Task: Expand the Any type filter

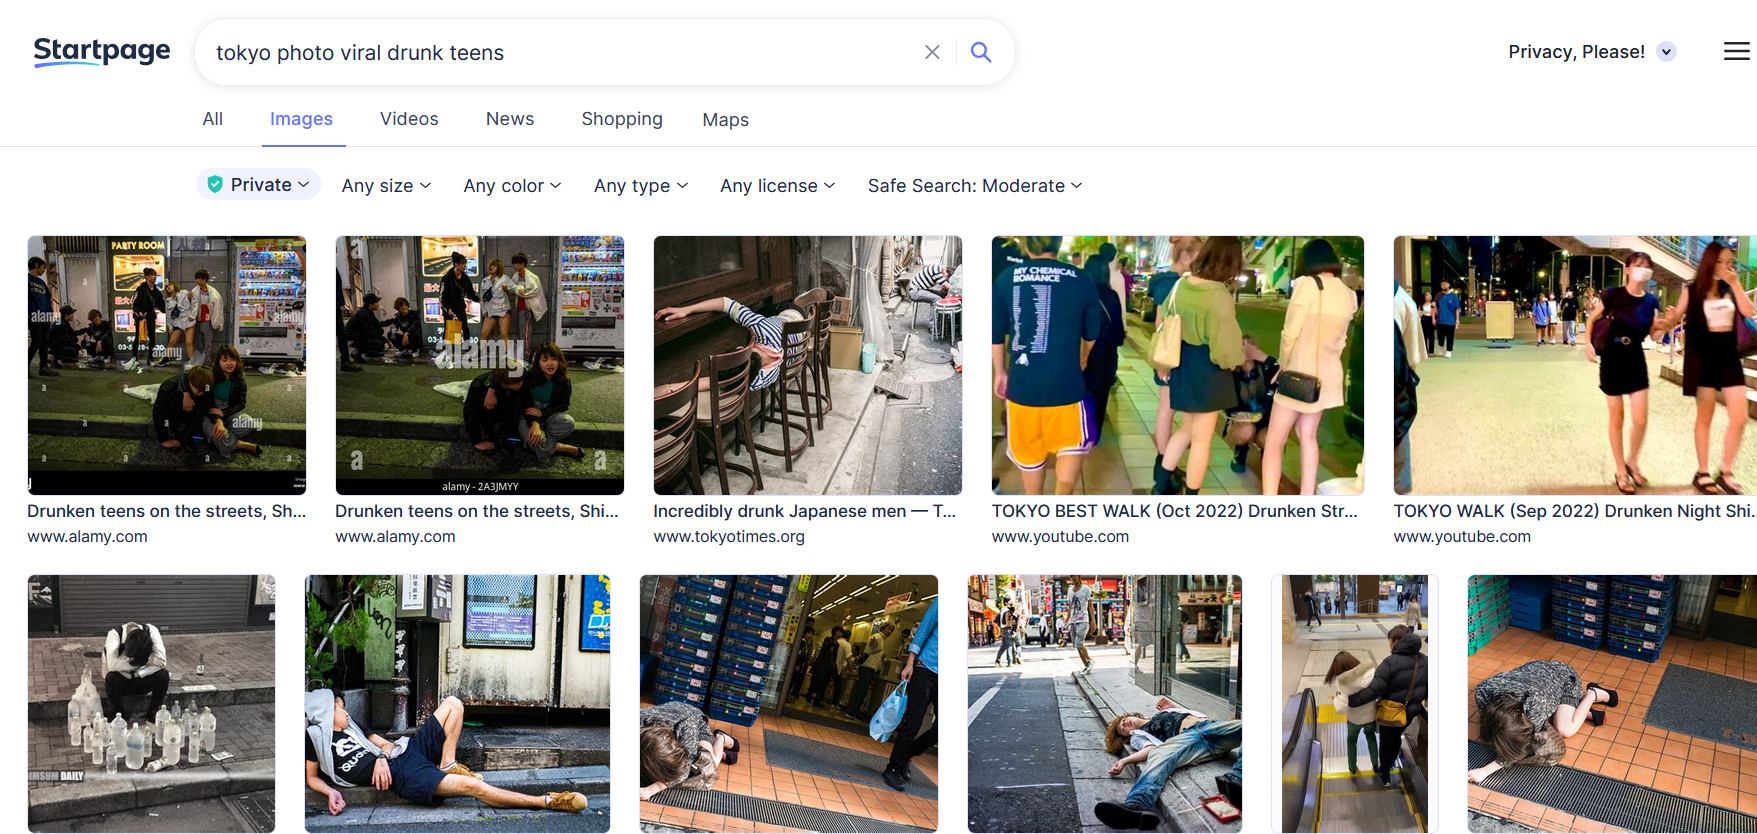Action: pyautogui.click(x=640, y=186)
